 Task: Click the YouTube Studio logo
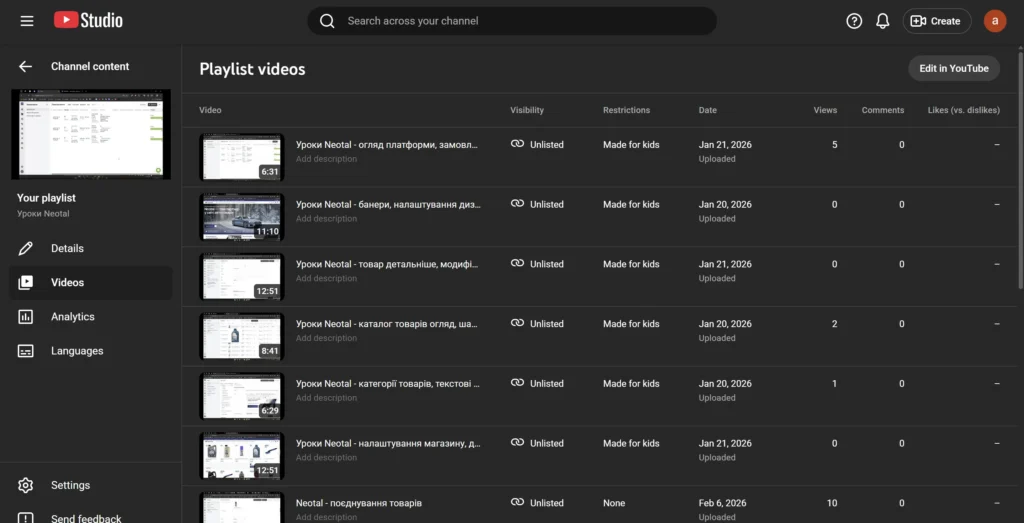pyautogui.click(x=88, y=20)
